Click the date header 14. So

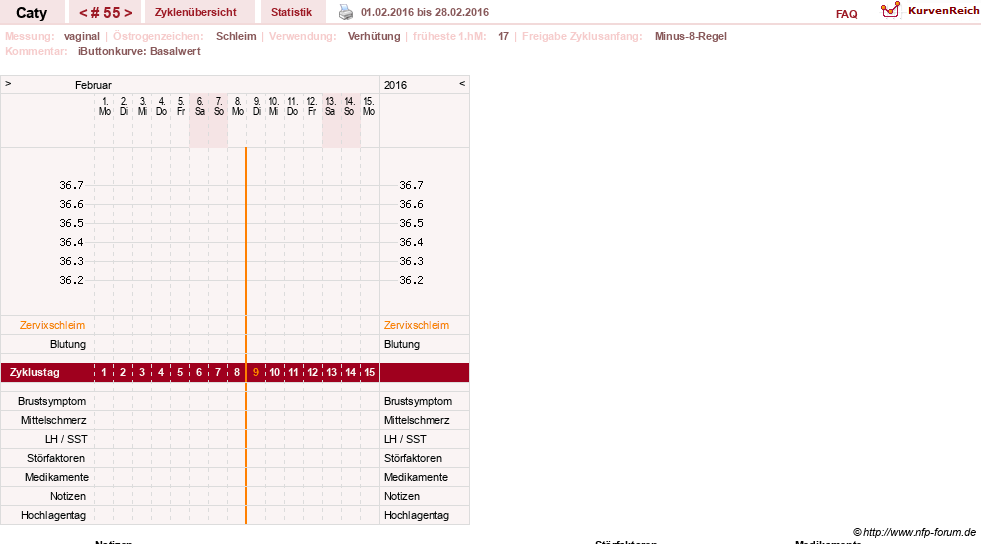(x=349, y=106)
